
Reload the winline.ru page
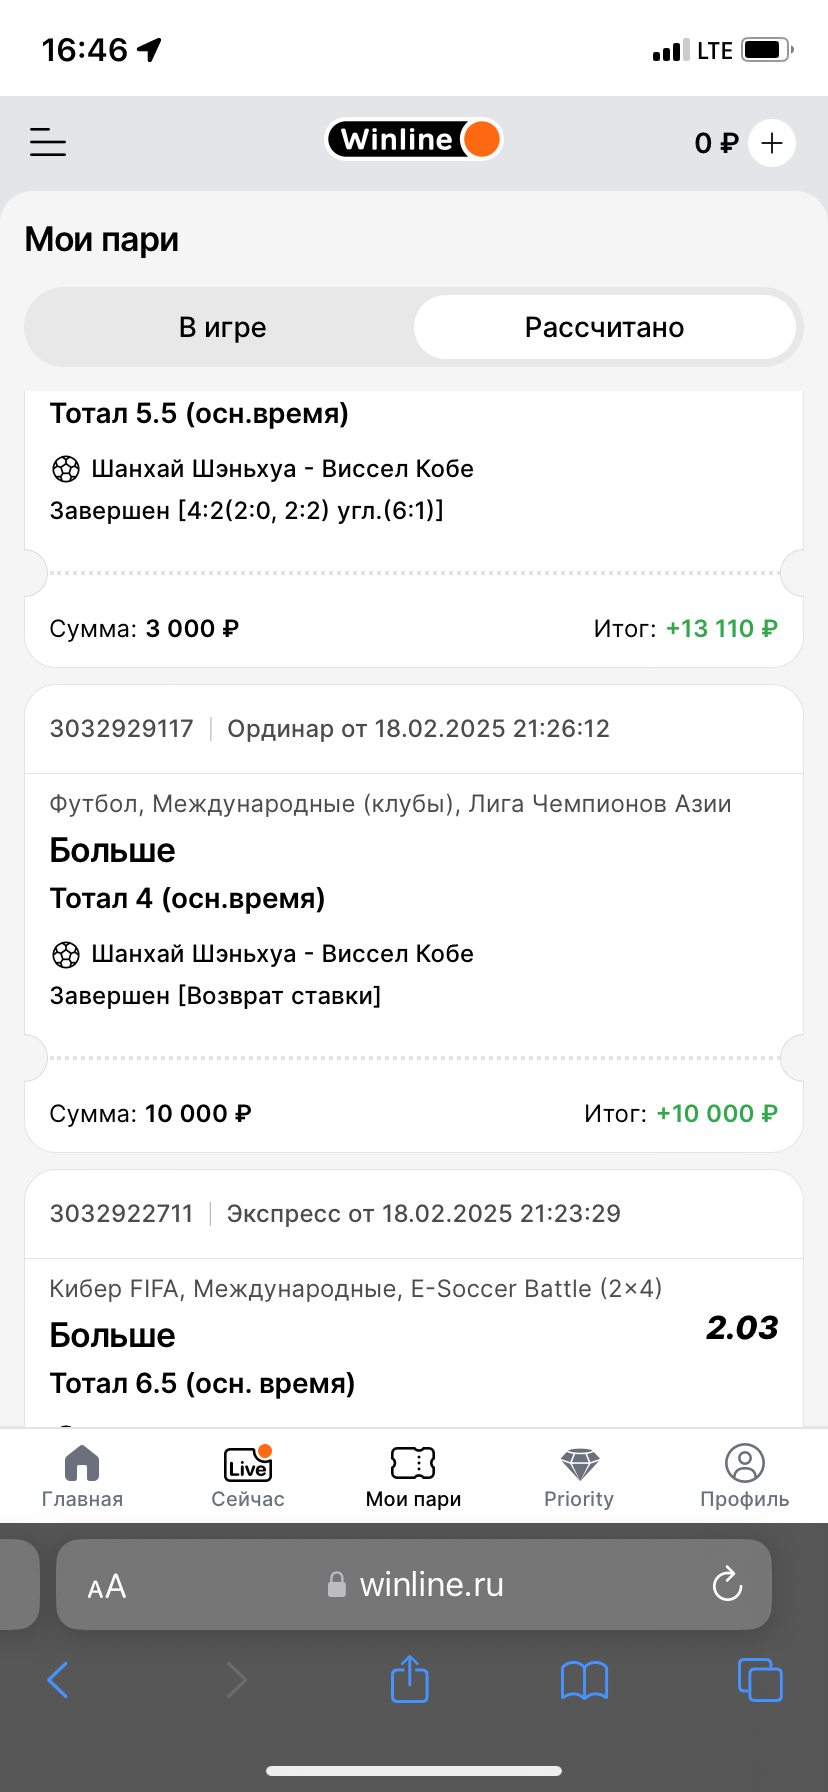click(727, 1584)
